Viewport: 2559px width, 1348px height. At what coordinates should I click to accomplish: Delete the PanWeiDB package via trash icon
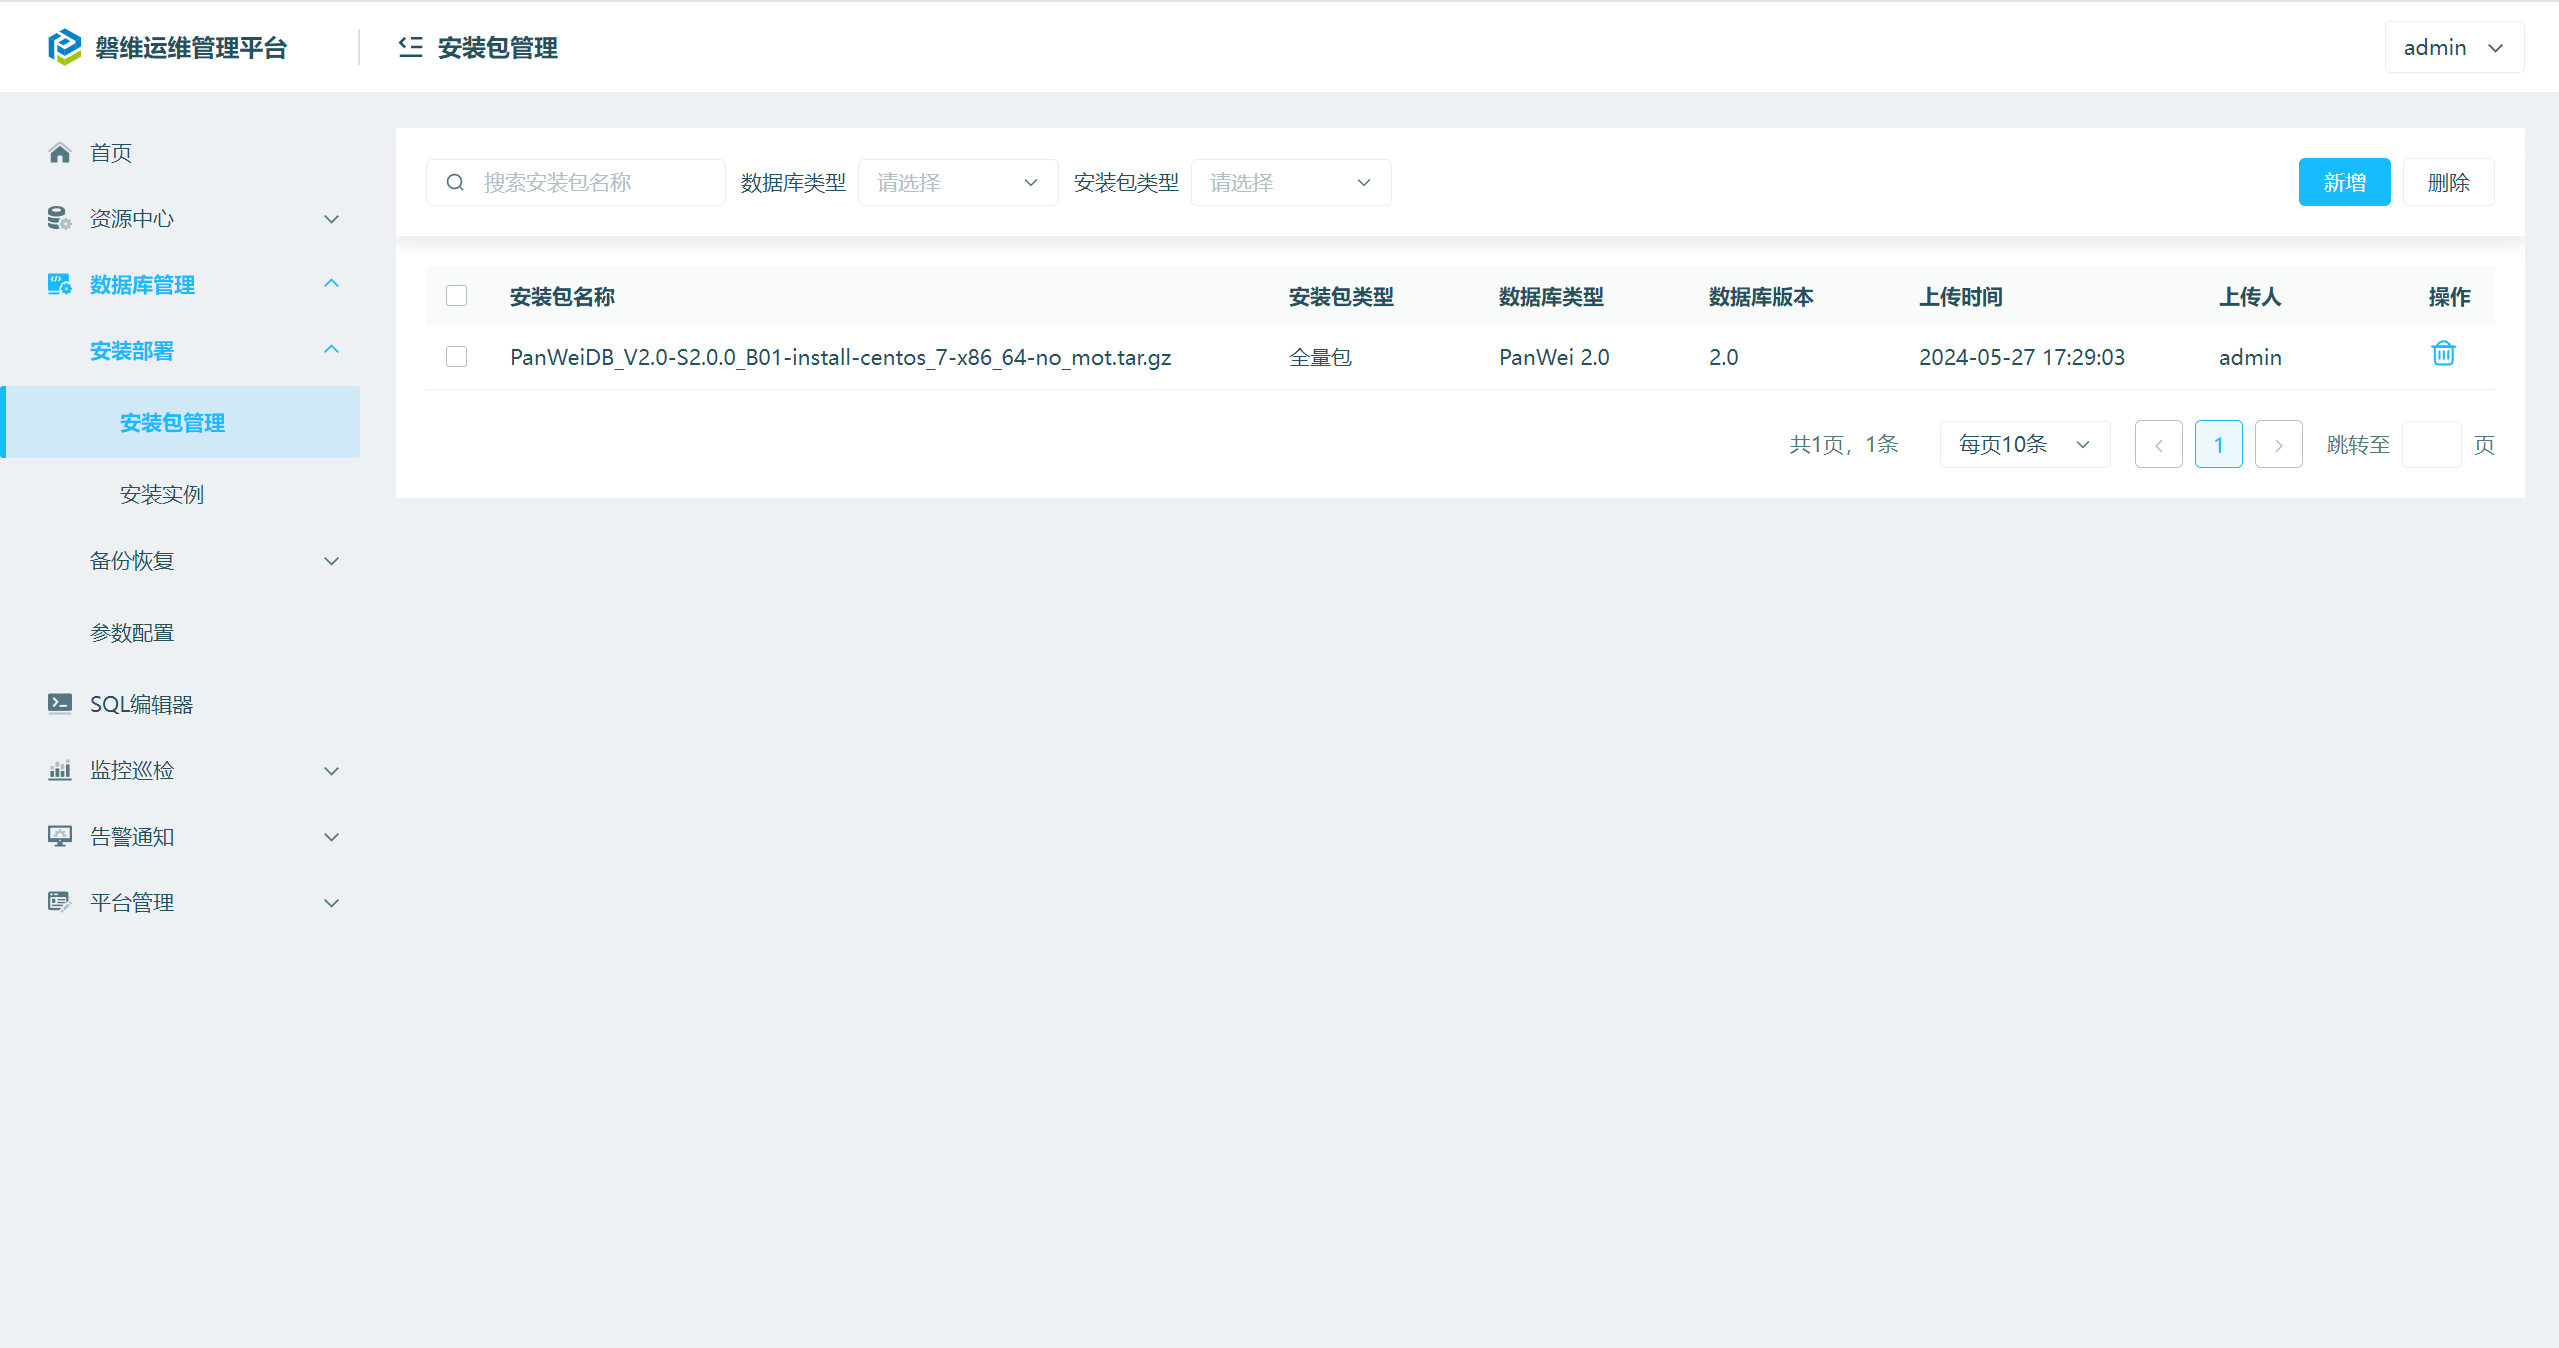tap(2443, 354)
